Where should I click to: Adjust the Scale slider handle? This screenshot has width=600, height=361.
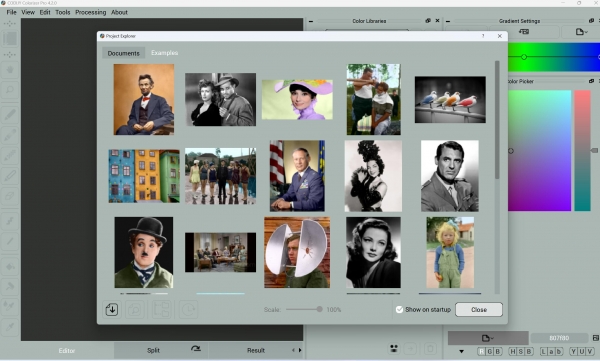(x=320, y=309)
